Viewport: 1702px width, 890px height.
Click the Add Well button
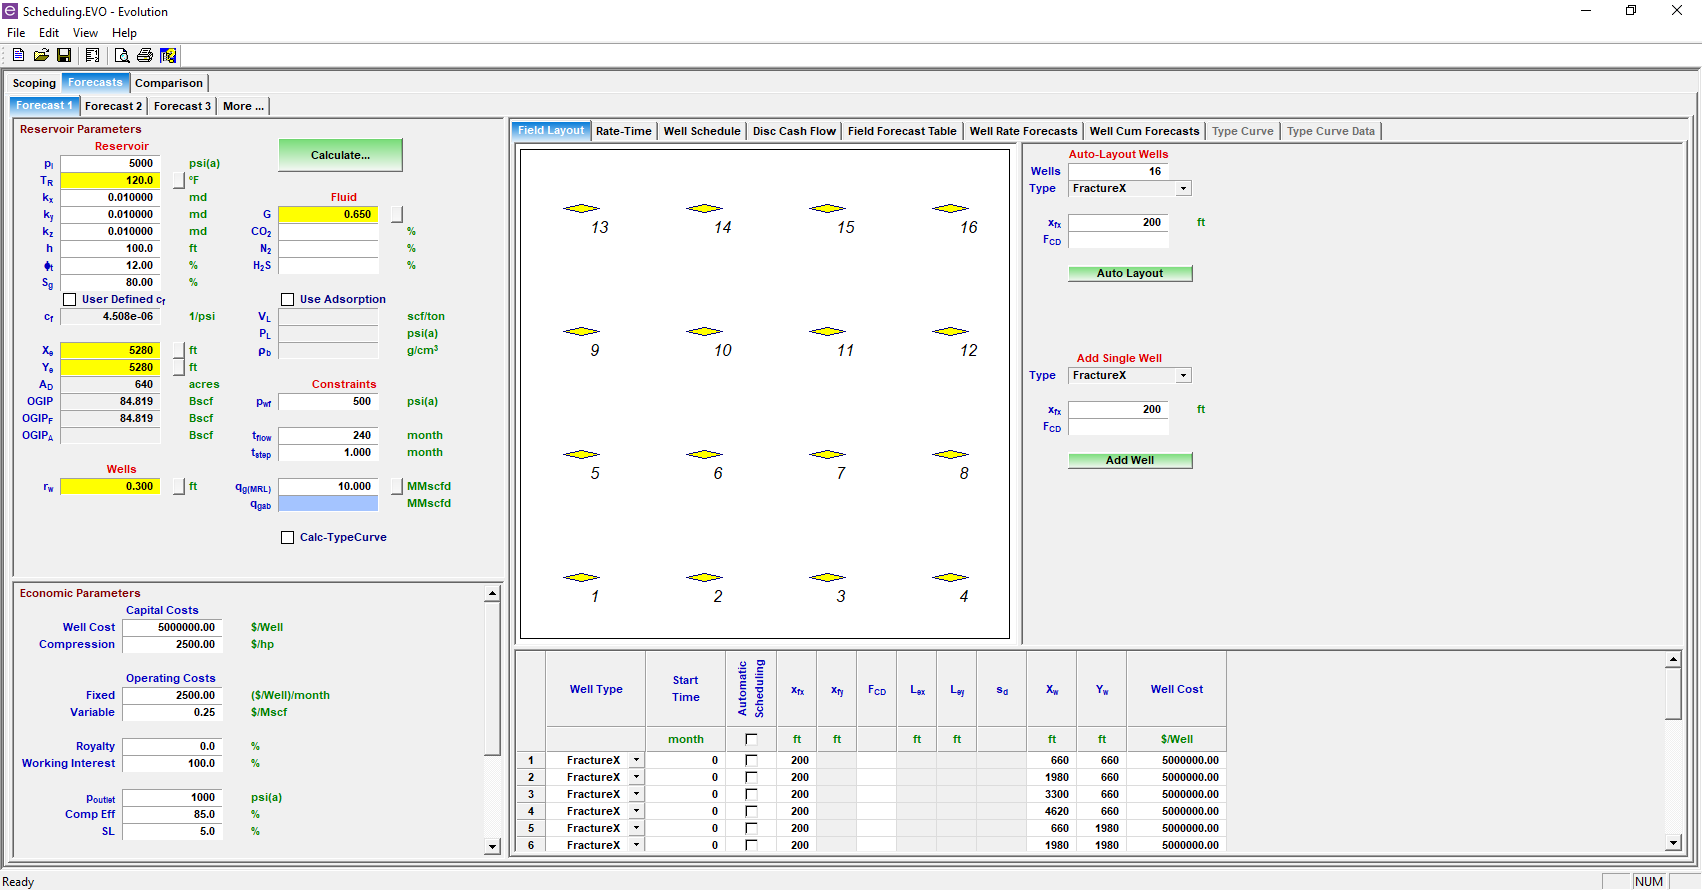1130,460
